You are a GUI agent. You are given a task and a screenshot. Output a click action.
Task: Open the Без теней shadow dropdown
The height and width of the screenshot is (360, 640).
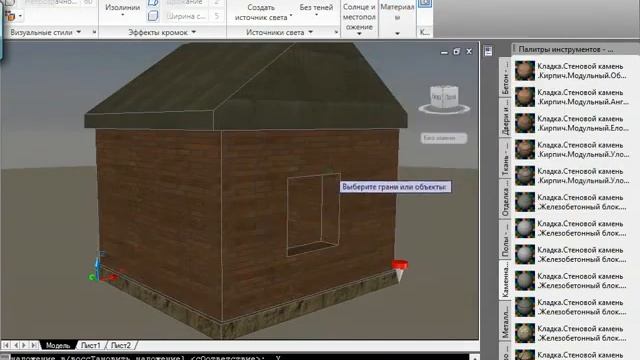[316, 10]
